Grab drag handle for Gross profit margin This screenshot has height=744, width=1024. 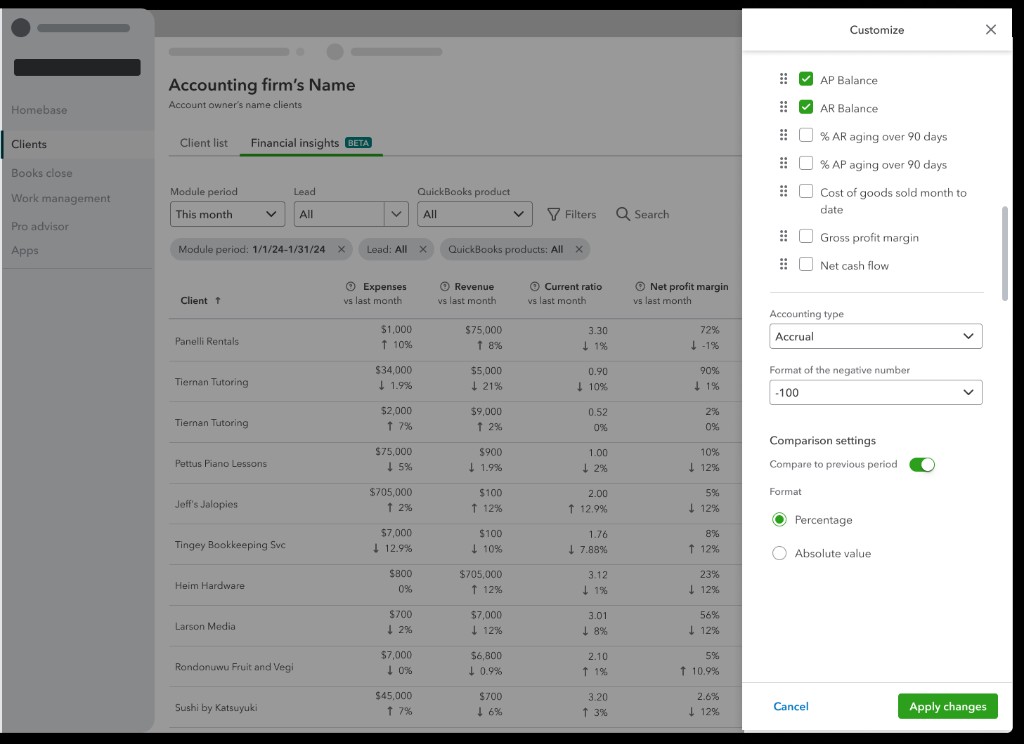[783, 236]
